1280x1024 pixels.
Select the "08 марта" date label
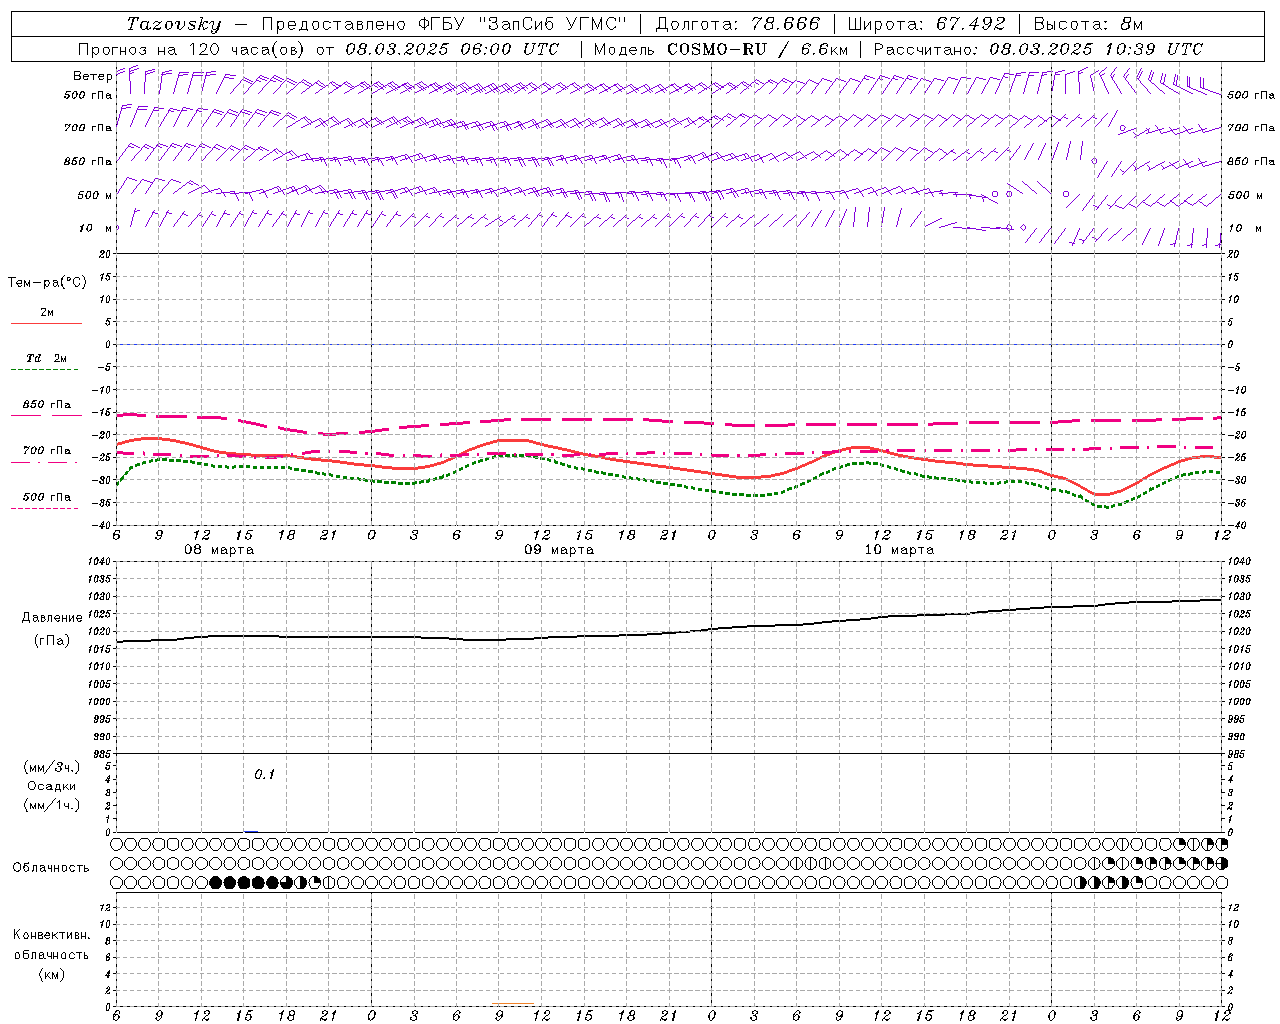pyautogui.click(x=219, y=550)
